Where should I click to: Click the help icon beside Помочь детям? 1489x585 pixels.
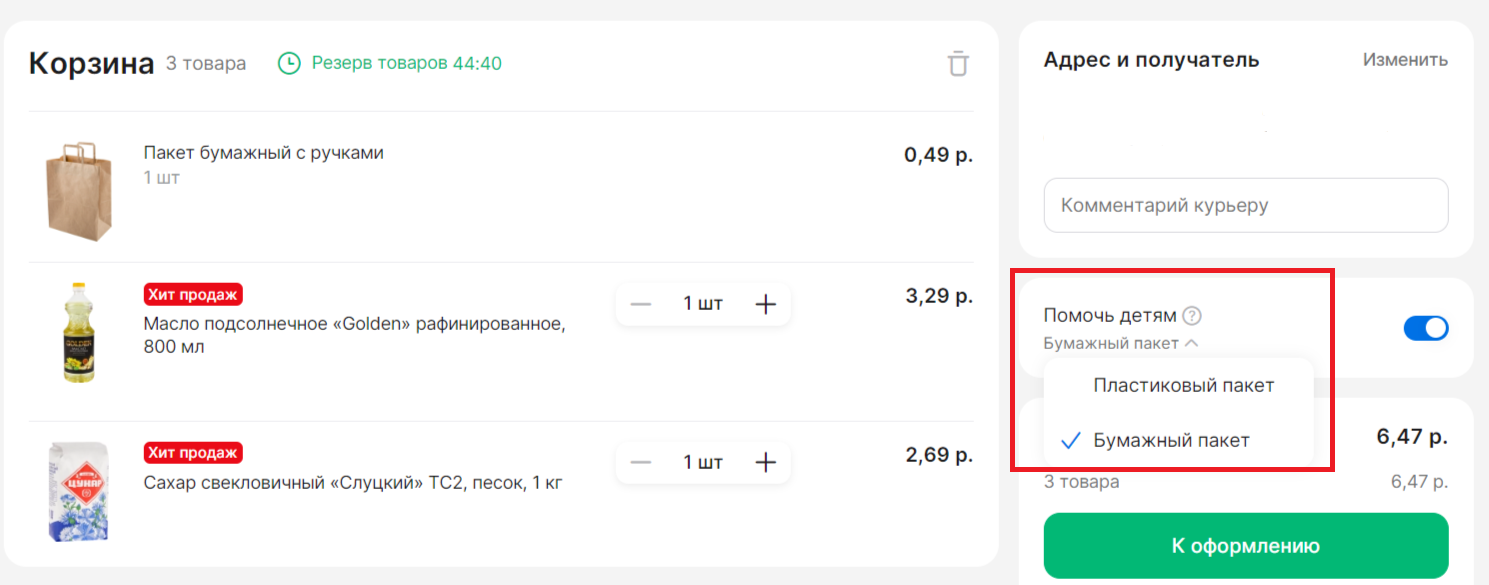coord(1191,316)
